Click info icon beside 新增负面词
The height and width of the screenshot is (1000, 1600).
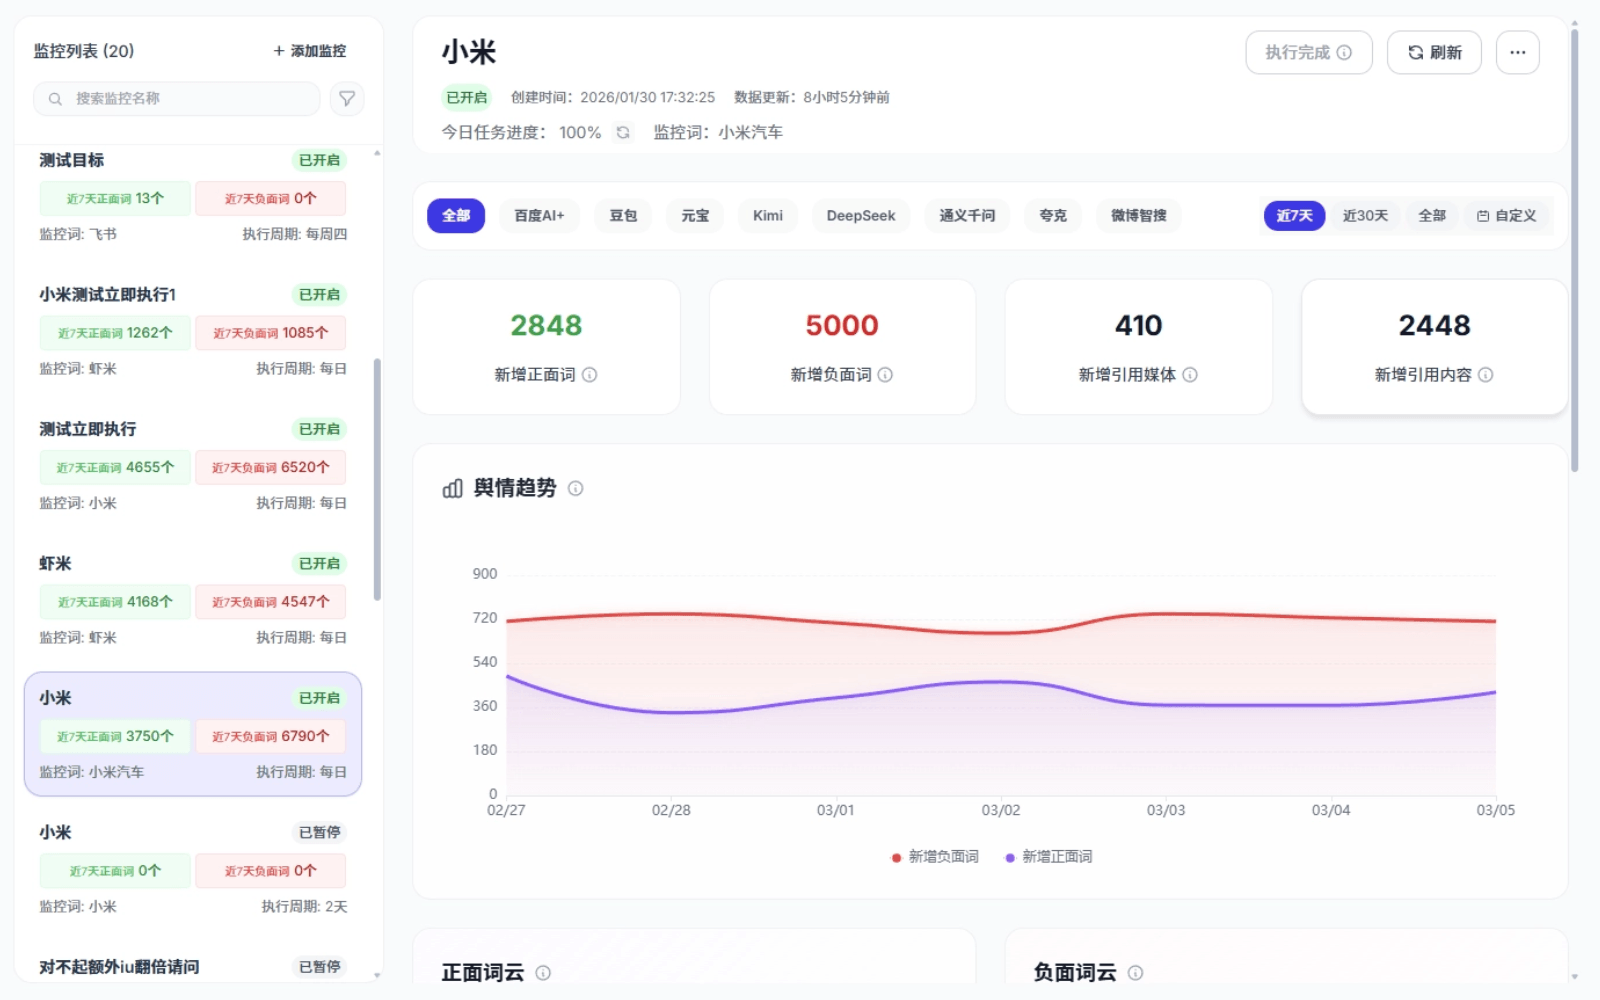pyautogui.click(x=885, y=375)
